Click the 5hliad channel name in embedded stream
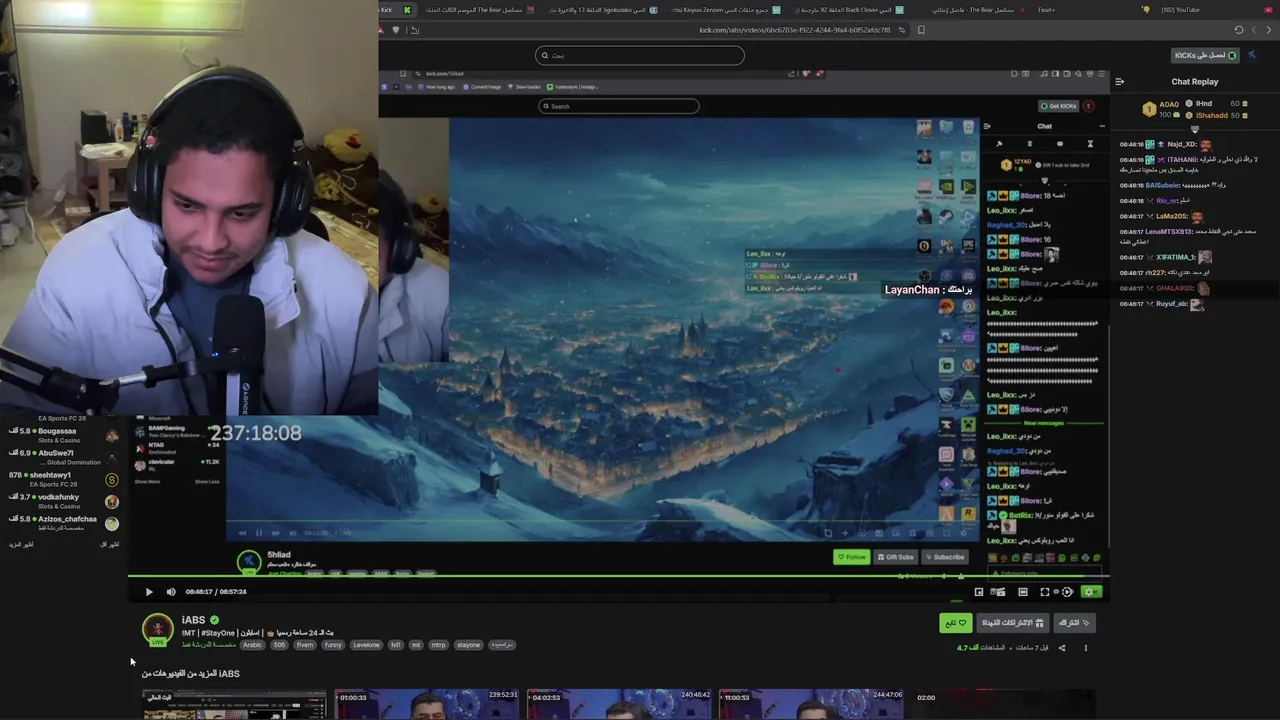 [279, 555]
